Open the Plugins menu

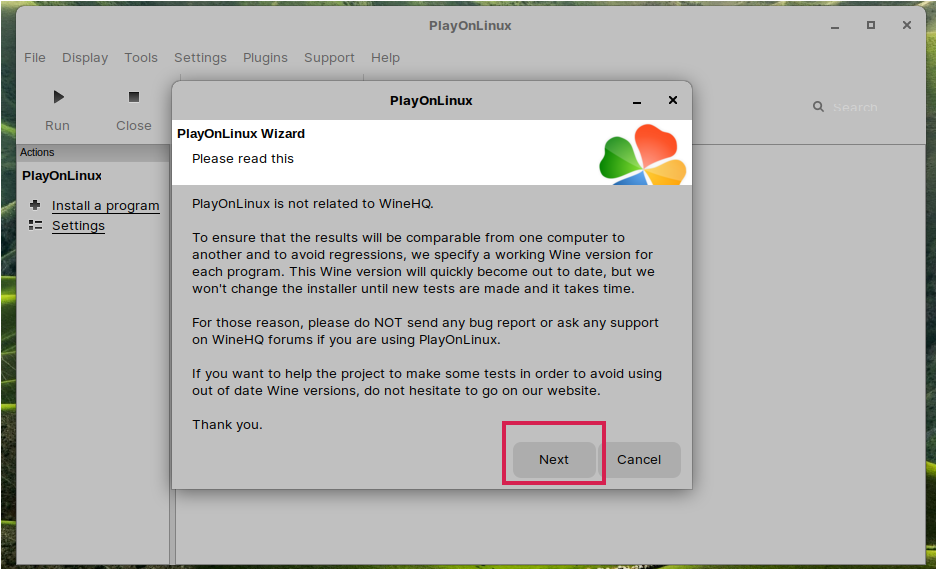(265, 58)
